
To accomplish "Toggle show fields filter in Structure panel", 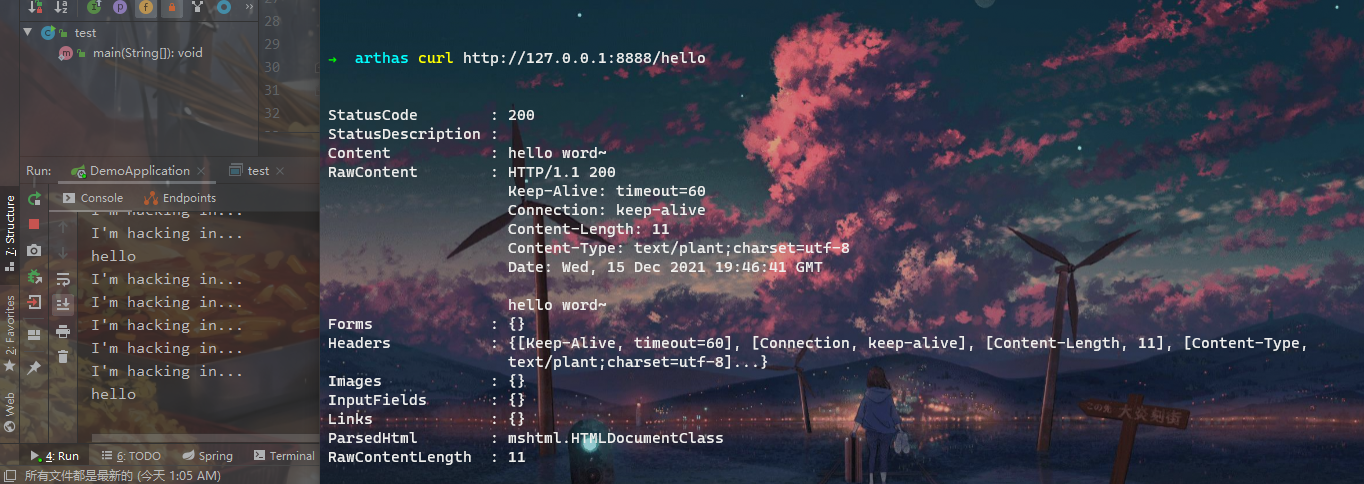I will [146, 7].
